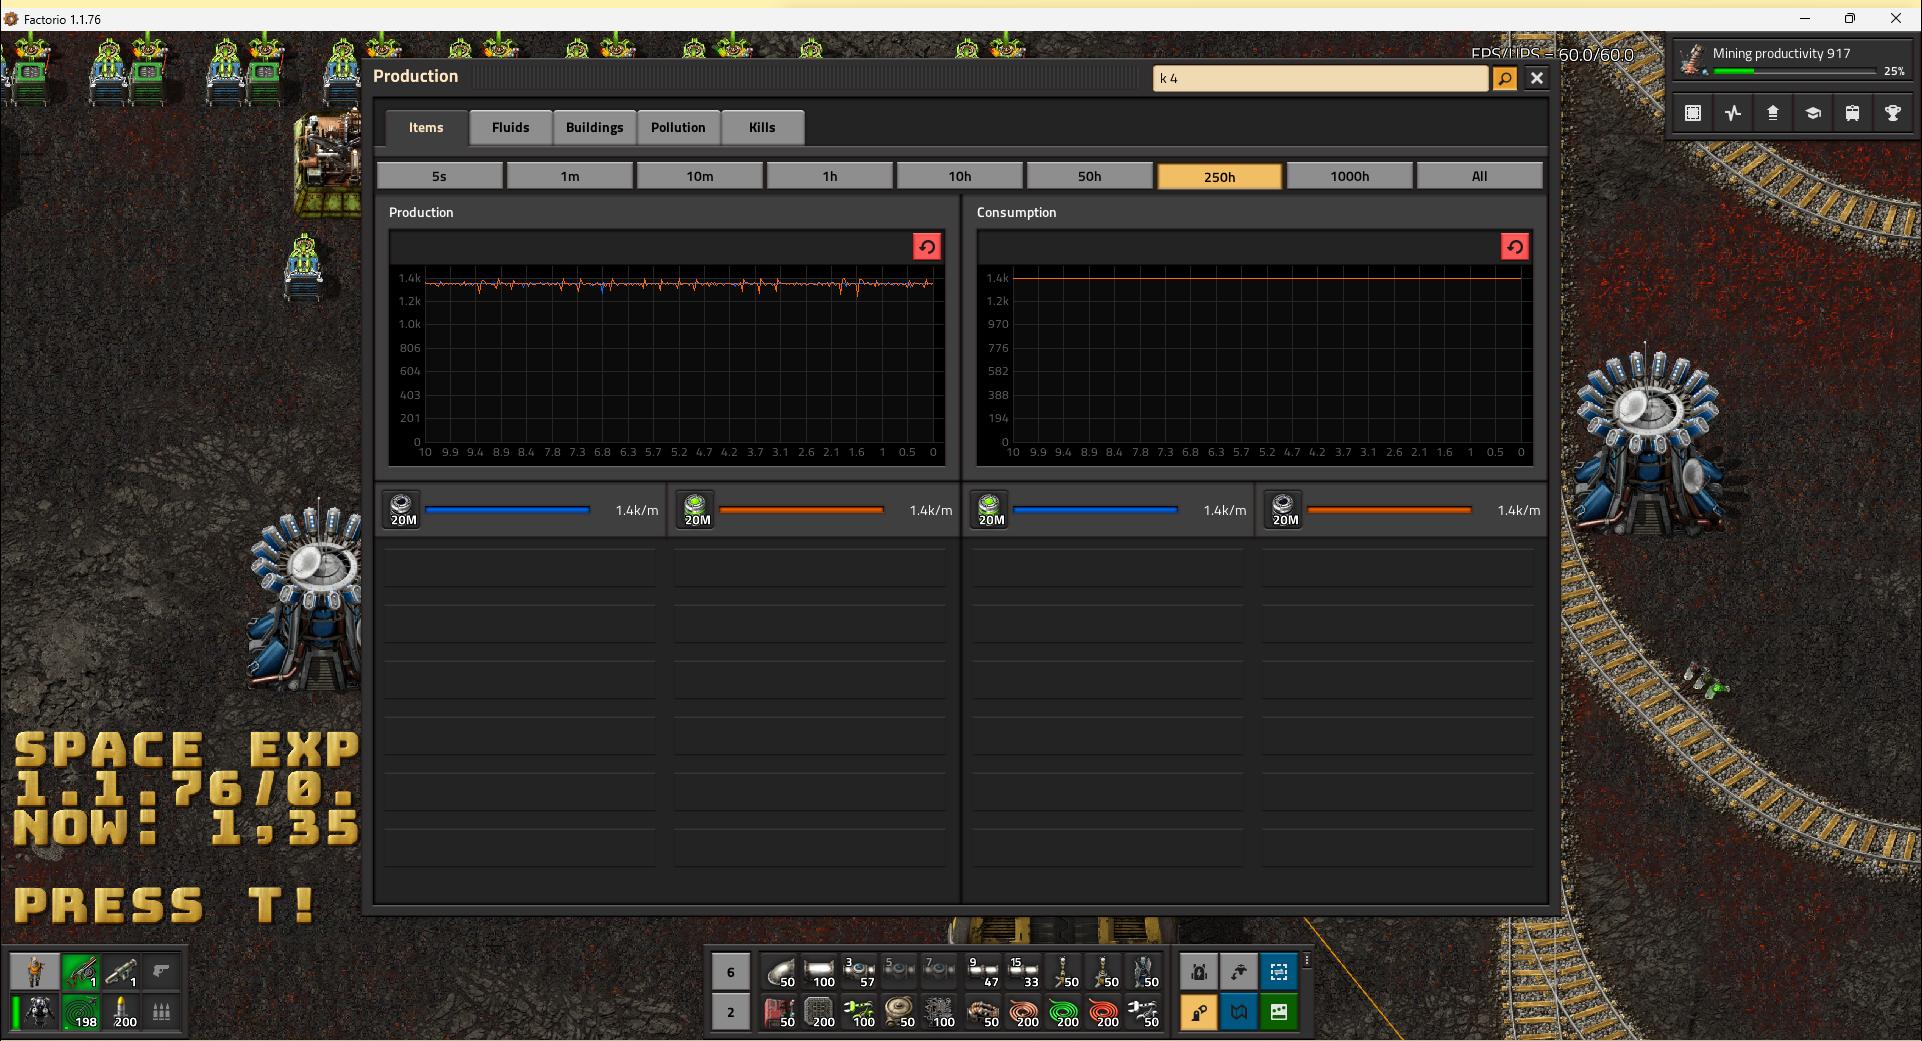Open the Pollution statistics tab
The image size is (1922, 1041).
pos(678,127)
